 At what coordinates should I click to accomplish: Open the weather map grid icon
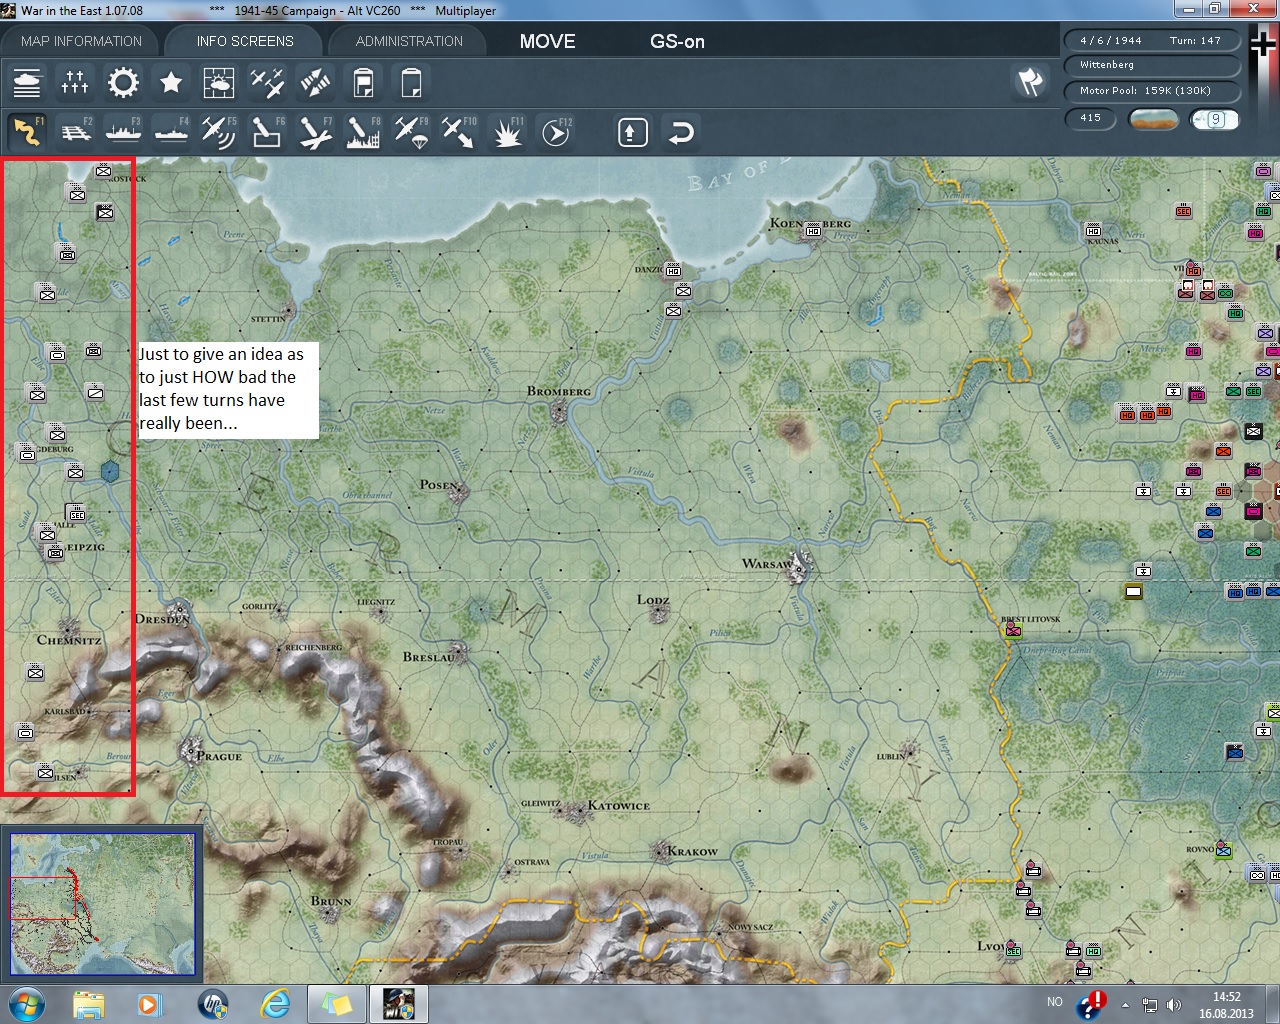click(219, 82)
